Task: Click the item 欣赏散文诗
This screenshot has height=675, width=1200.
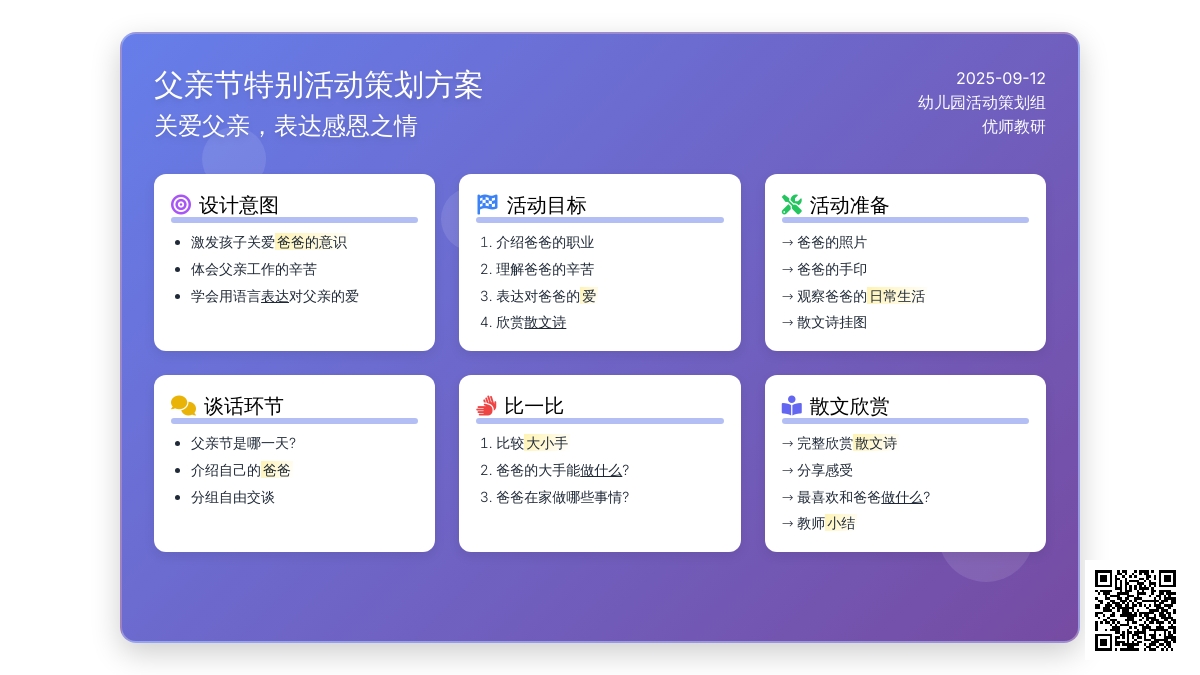Action: pos(531,322)
